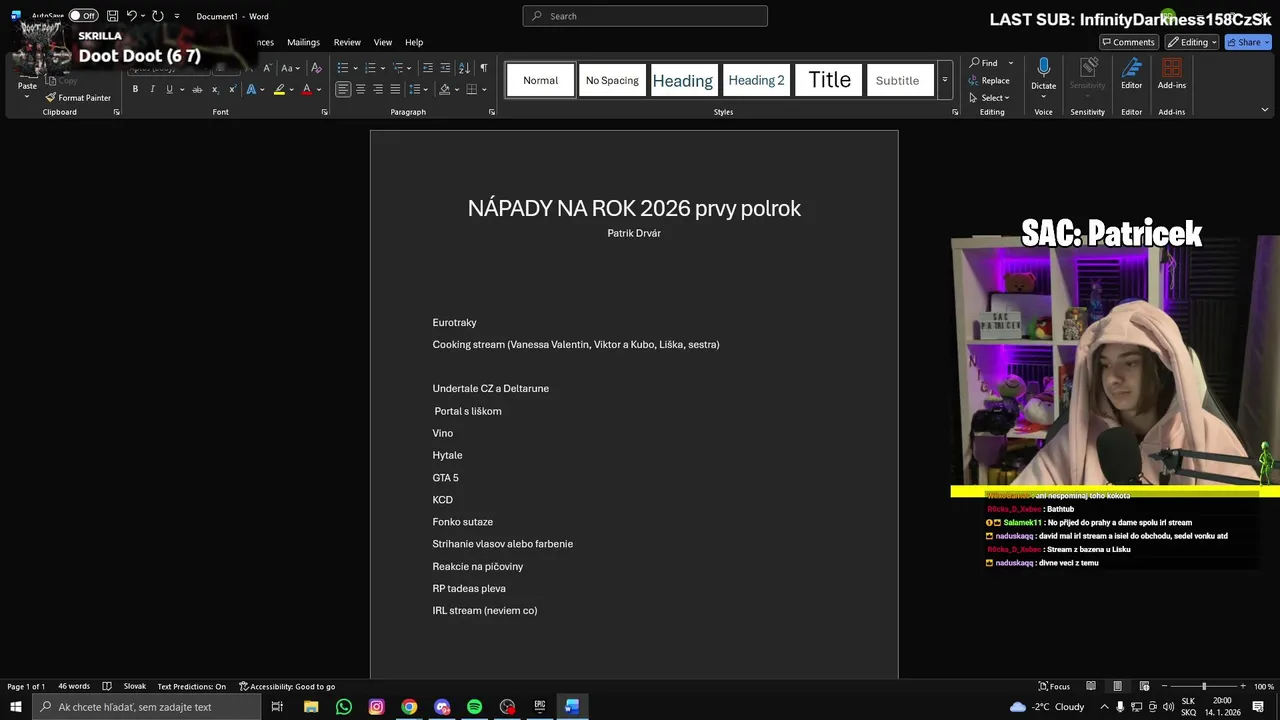Click the 46 words counter in status bar
This screenshot has height=720, width=1280.
[74, 686]
